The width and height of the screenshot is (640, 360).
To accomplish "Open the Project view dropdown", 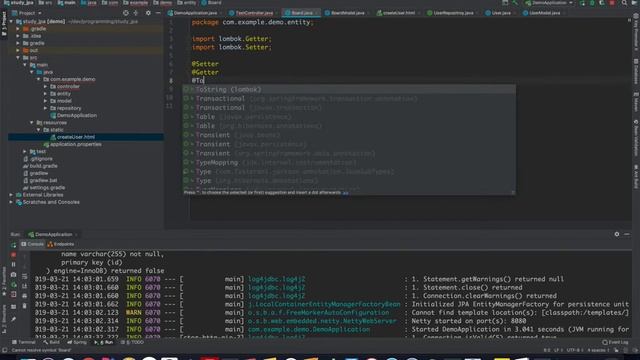I will point(27,13).
